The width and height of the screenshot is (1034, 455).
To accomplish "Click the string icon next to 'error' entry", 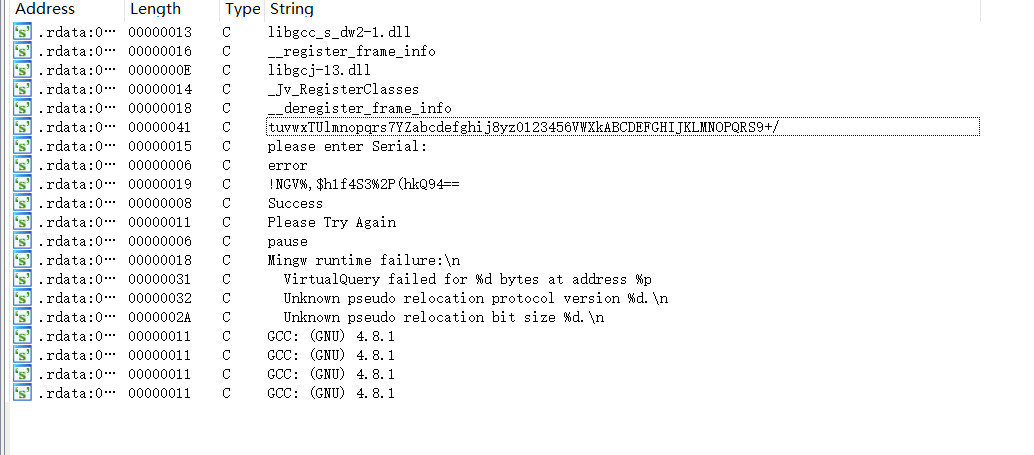I will point(22,165).
